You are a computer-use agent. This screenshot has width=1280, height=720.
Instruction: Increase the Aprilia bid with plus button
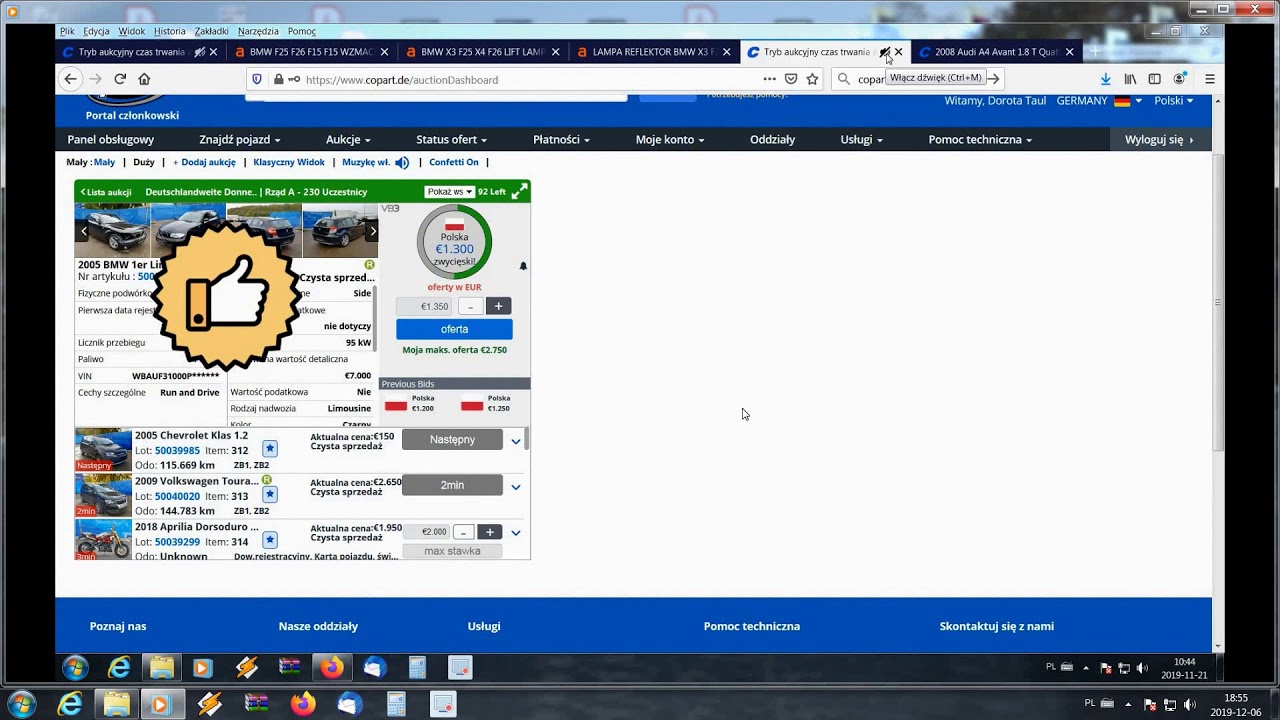click(x=489, y=532)
